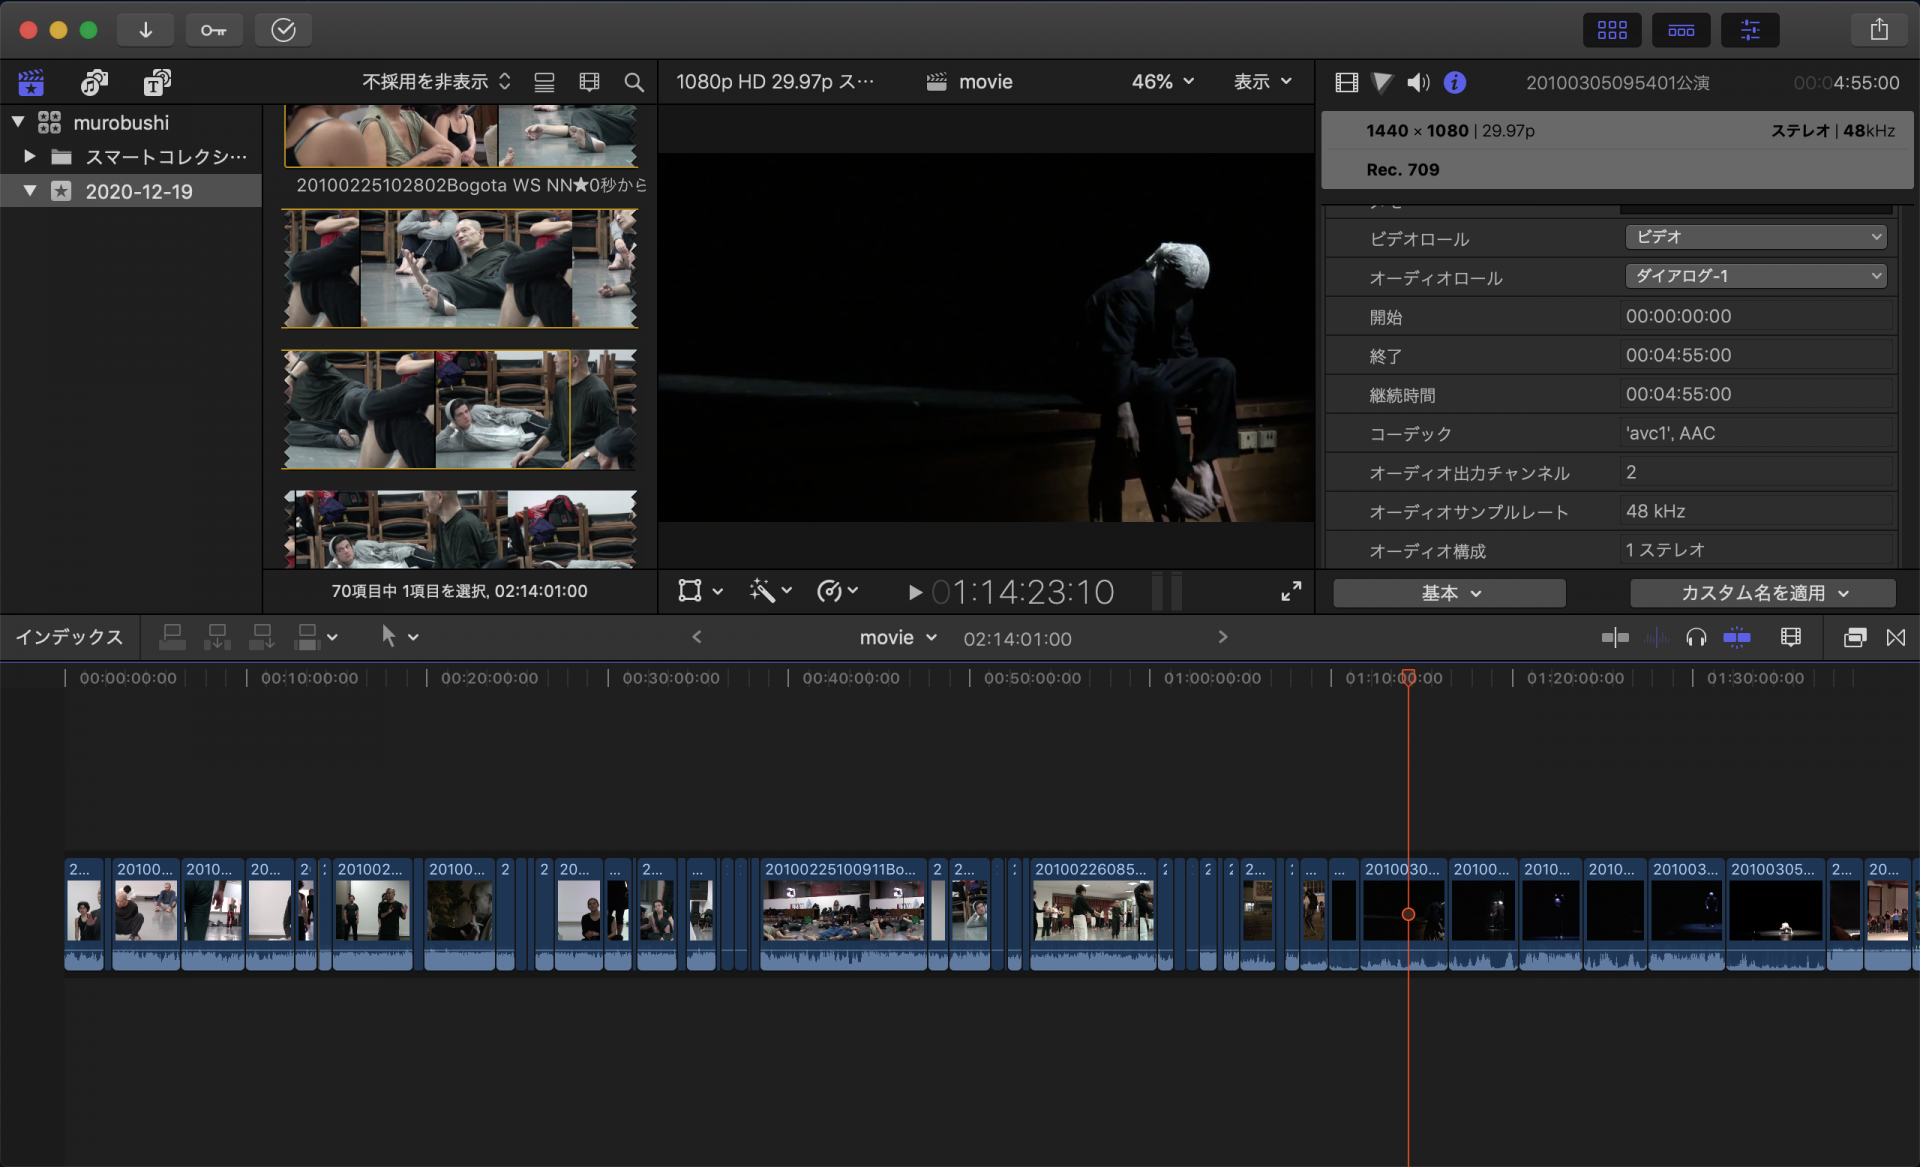Show the Photos and Audio sidebar

94,82
